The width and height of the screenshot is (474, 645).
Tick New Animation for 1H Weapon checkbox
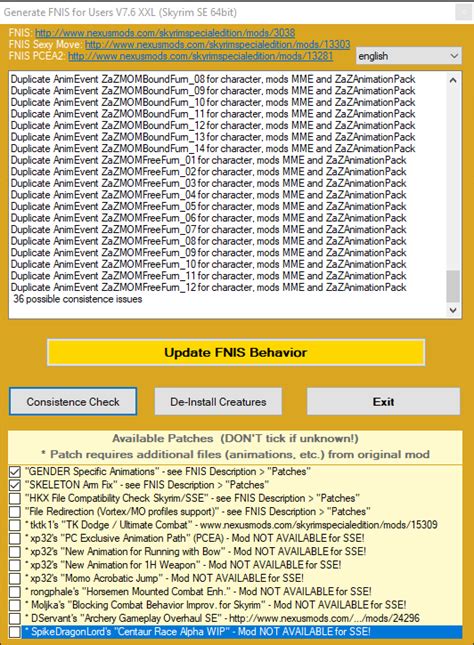(x=15, y=565)
